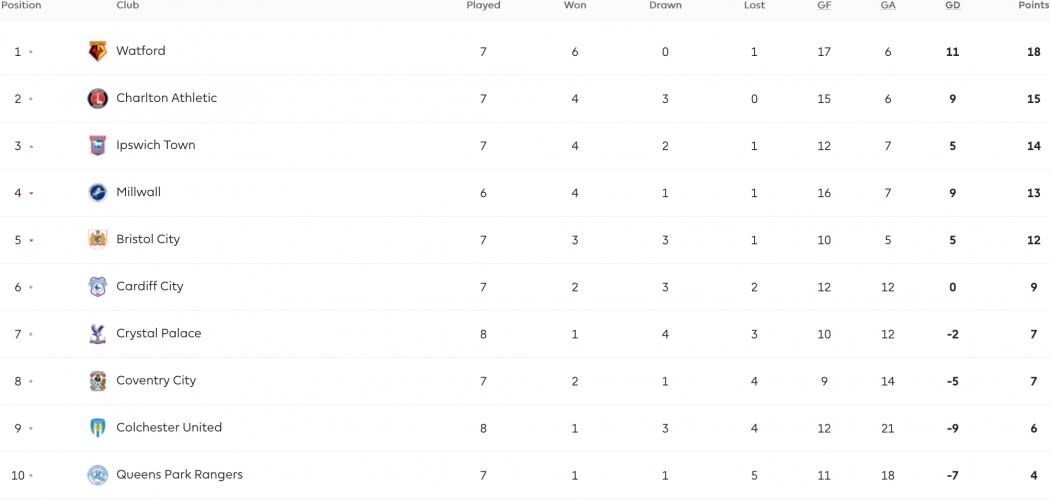Click the GA column header abbreviation
This screenshot has height=500, width=1050.
[888, 5]
